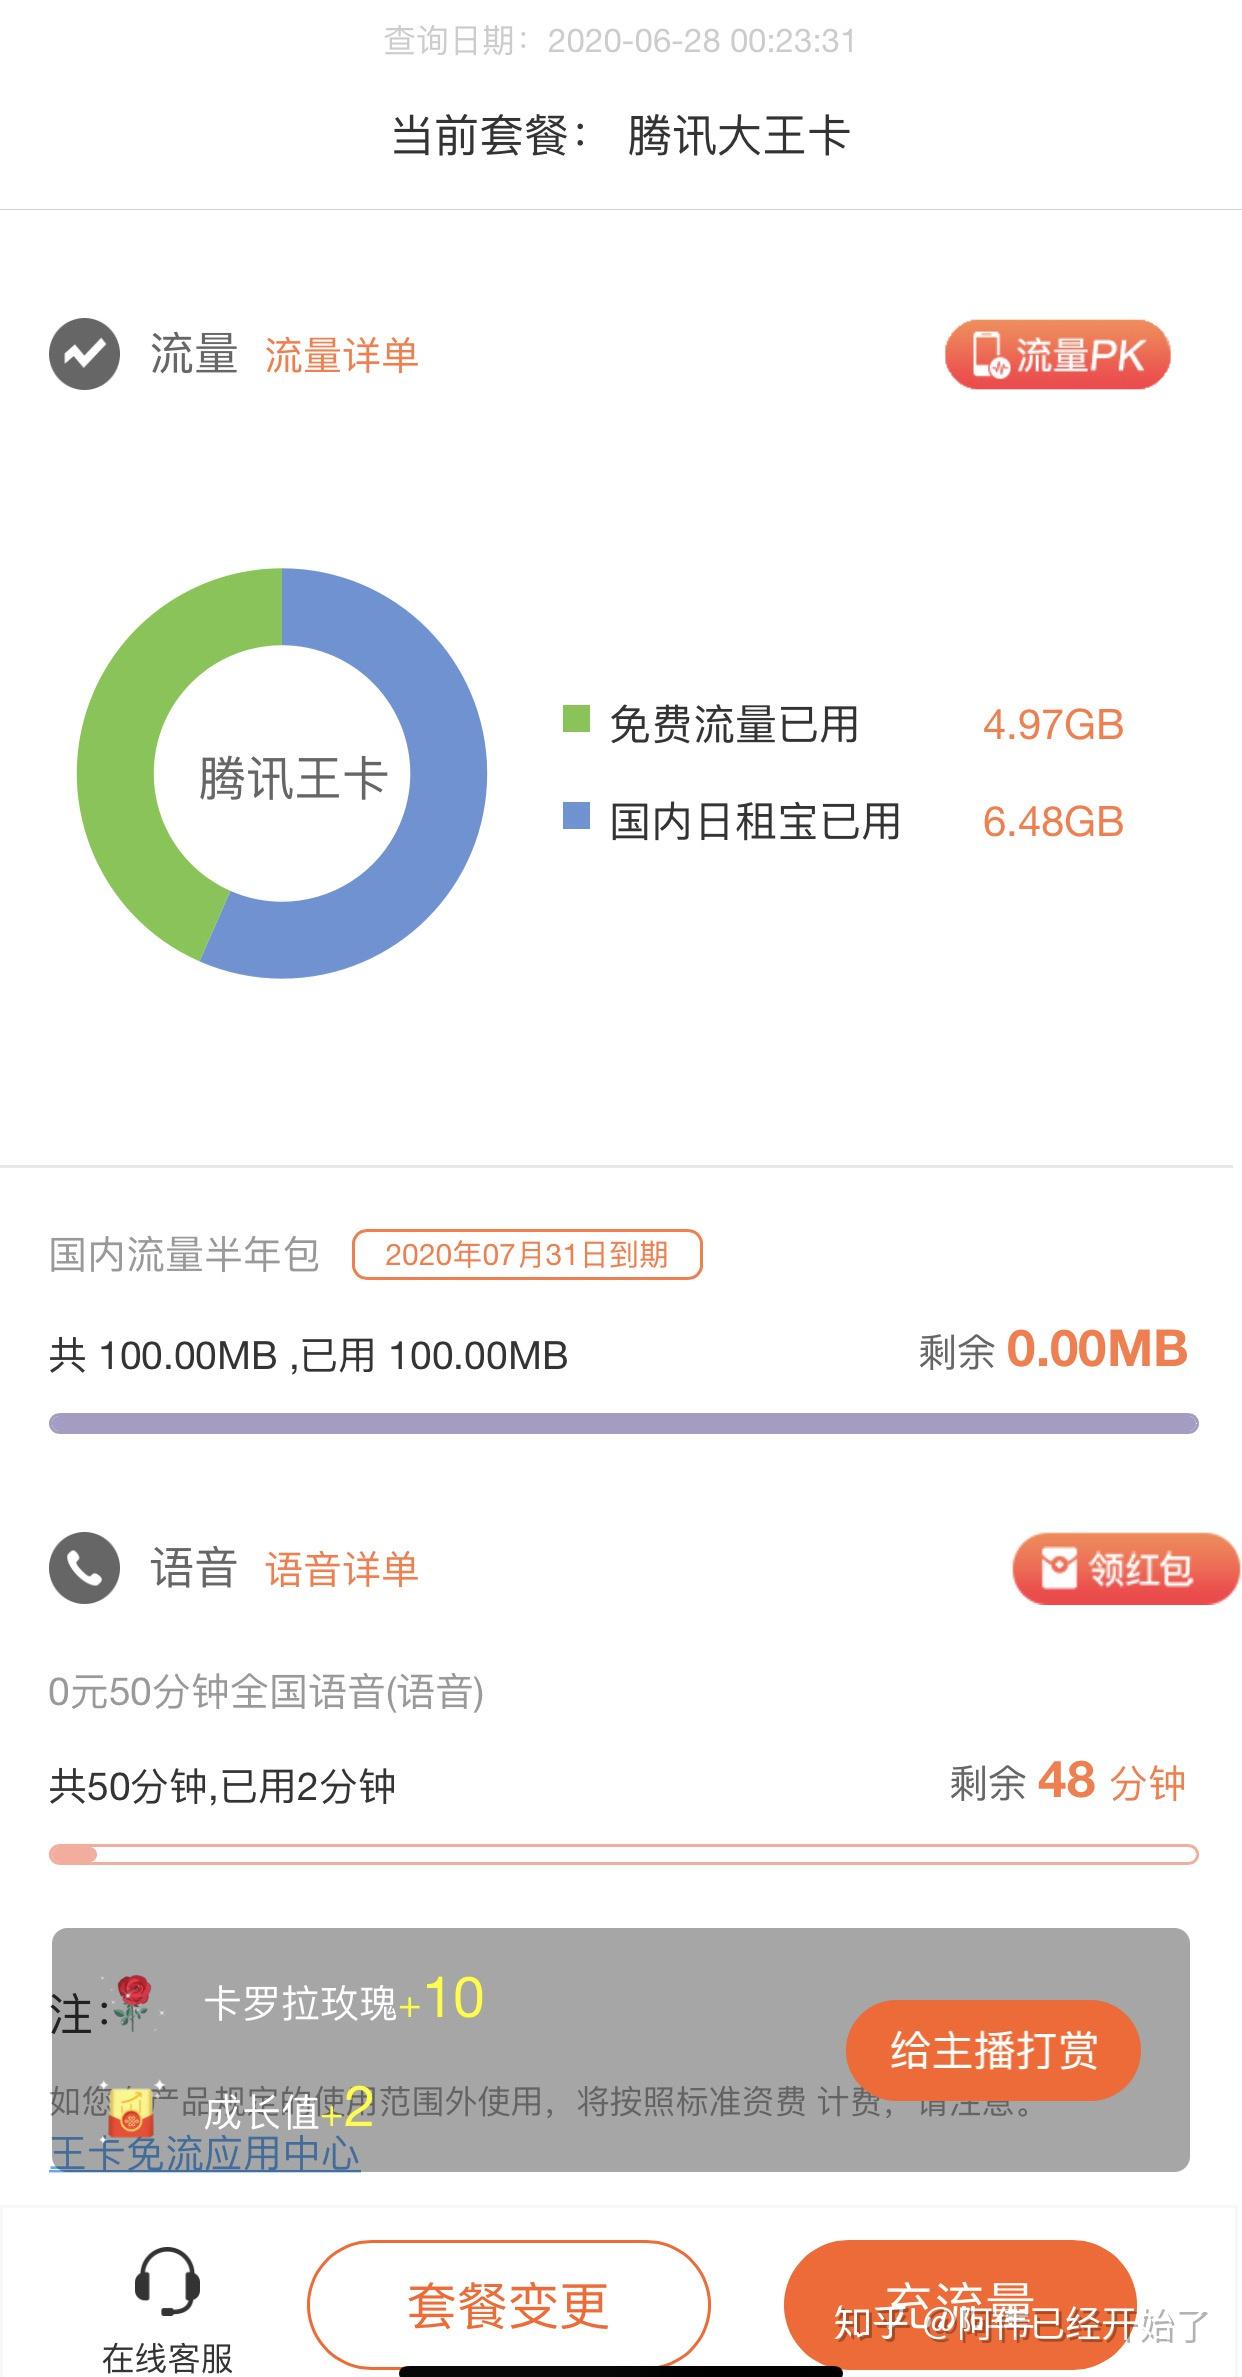This screenshot has width=1242, height=2377.
Task: Click the voice minutes usage progress bar
Action: coord(623,1855)
